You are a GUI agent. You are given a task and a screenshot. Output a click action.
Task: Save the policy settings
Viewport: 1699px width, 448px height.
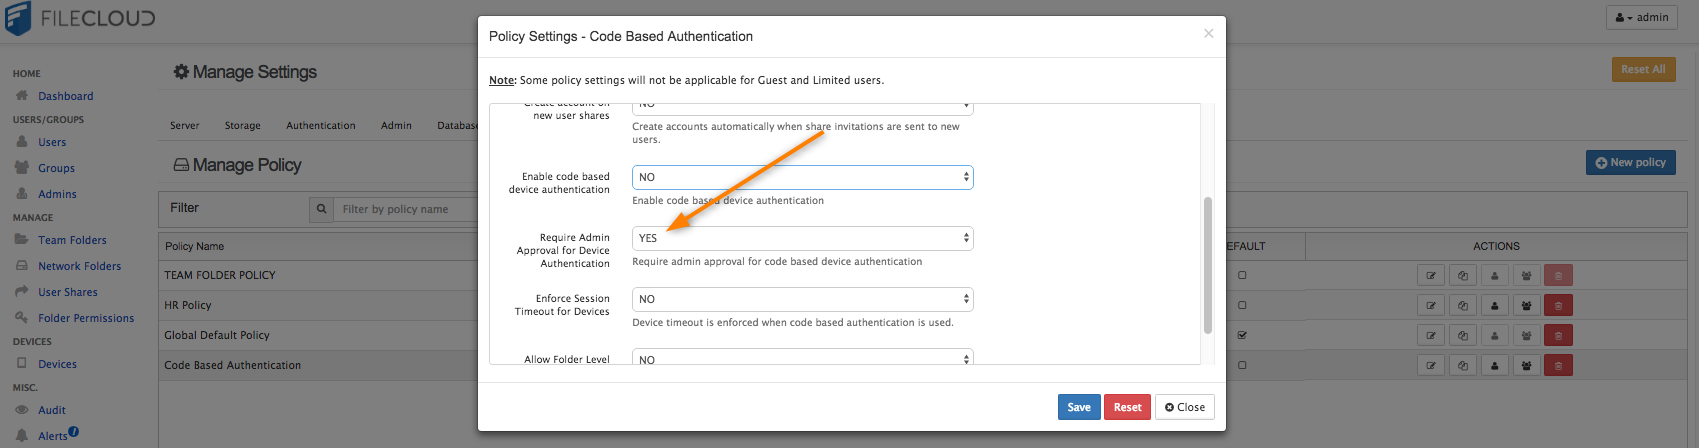(1079, 407)
